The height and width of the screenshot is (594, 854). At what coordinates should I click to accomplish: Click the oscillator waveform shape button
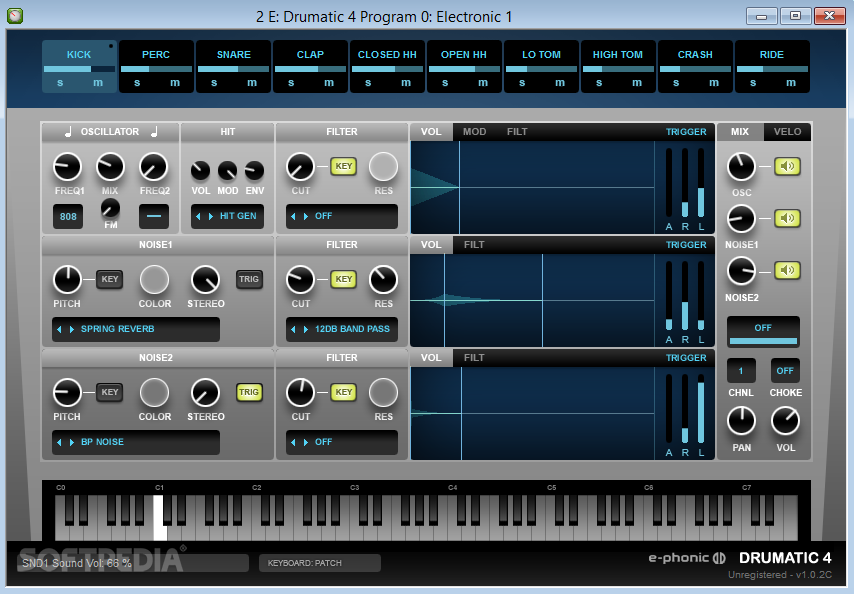click(154, 216)
